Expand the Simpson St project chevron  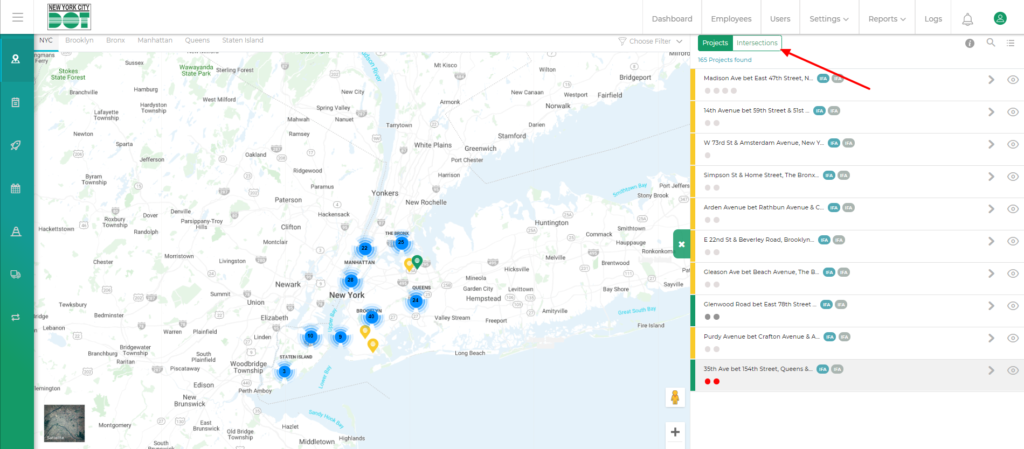point(991,177)
